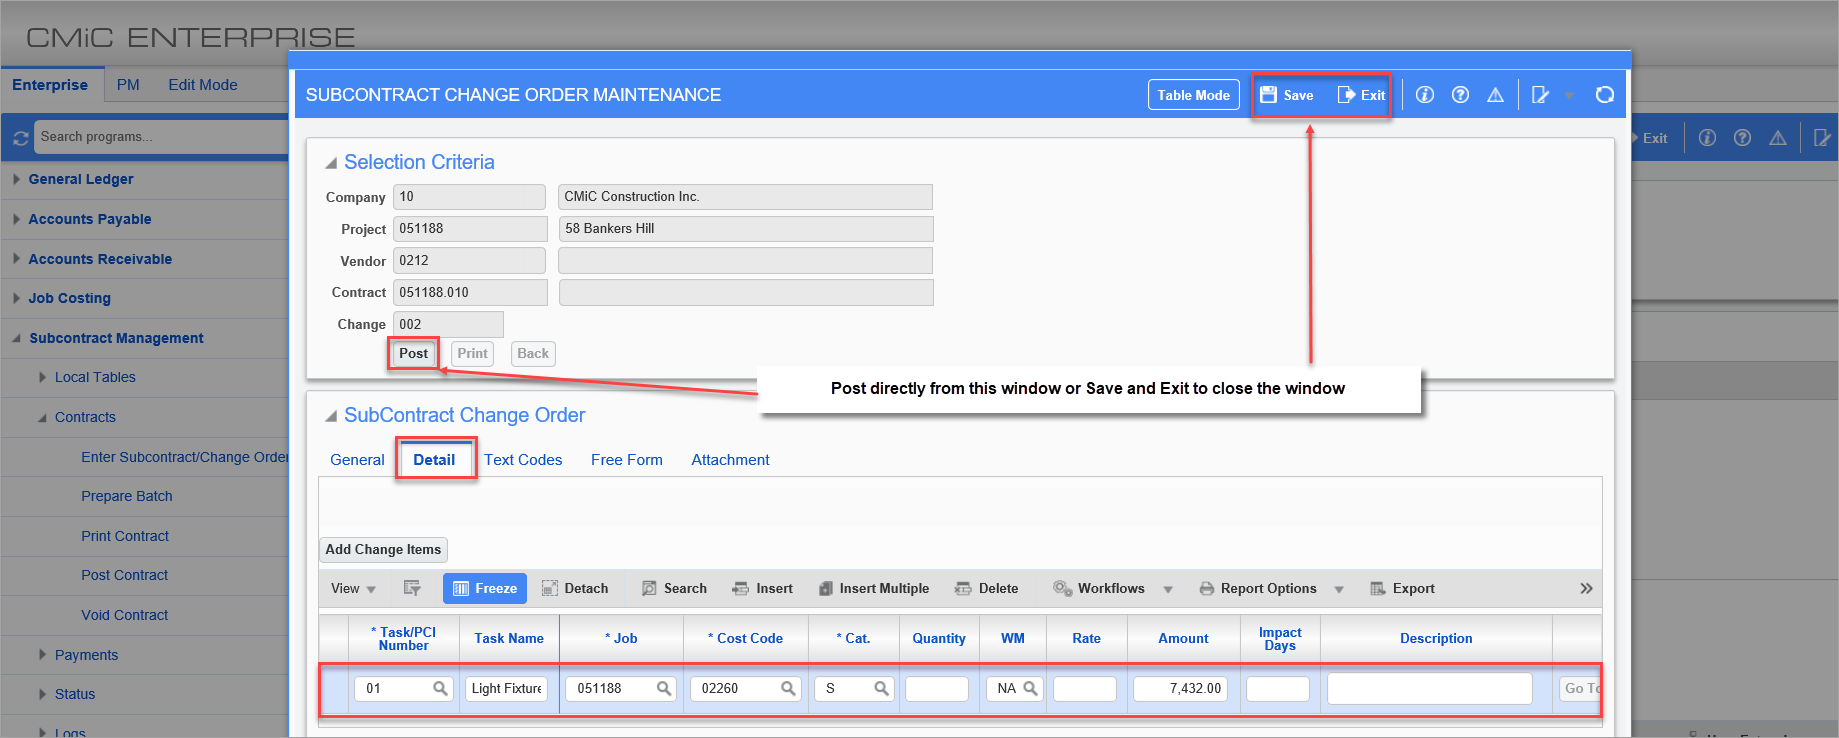Screen dimensions: 1839x738
Task: Click the Impact Days input field
Action: [x=1278, y=689]
